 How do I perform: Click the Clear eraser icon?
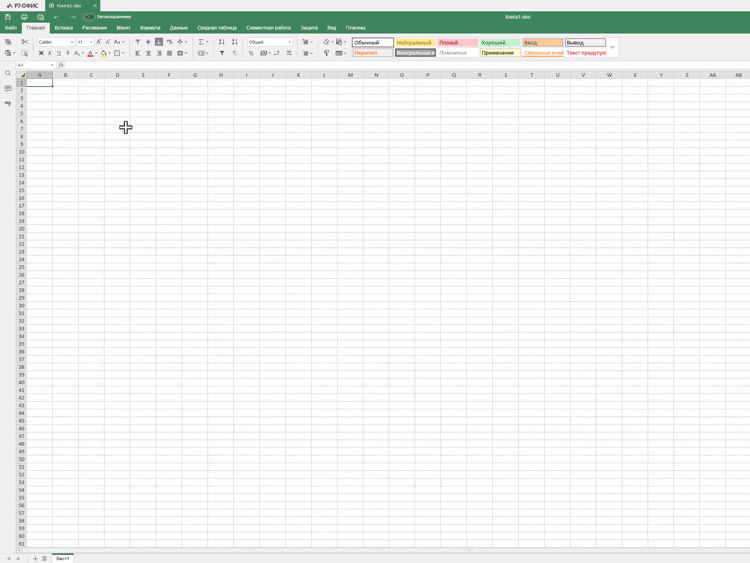328,42
